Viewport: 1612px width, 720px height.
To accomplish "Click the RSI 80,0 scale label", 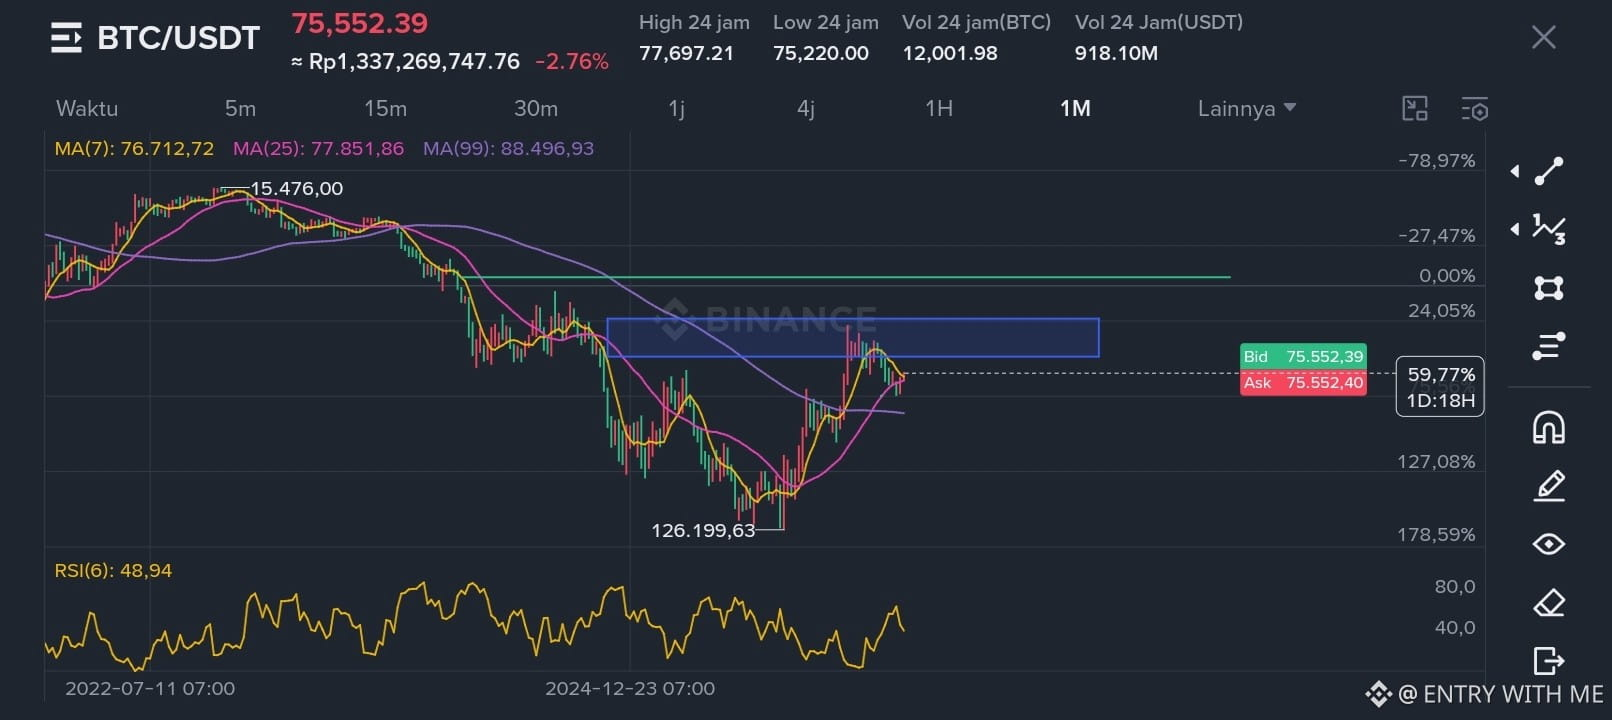I will 1455,587.
